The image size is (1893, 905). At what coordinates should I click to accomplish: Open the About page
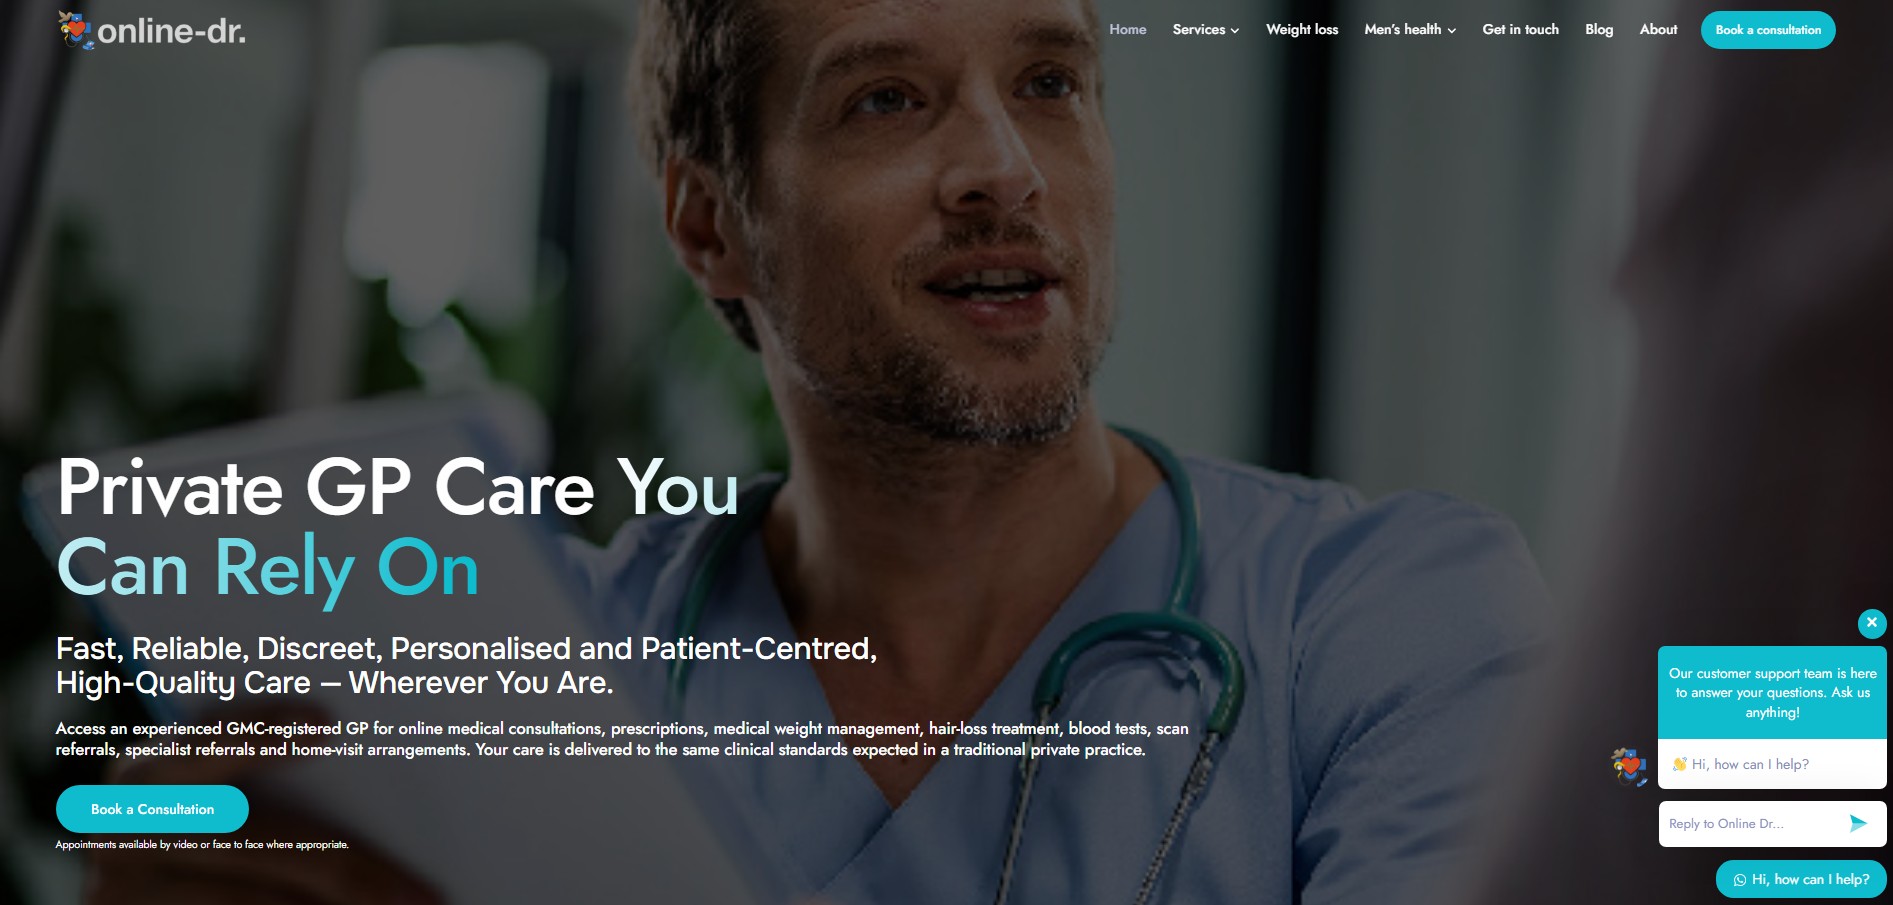[1658, 29]
